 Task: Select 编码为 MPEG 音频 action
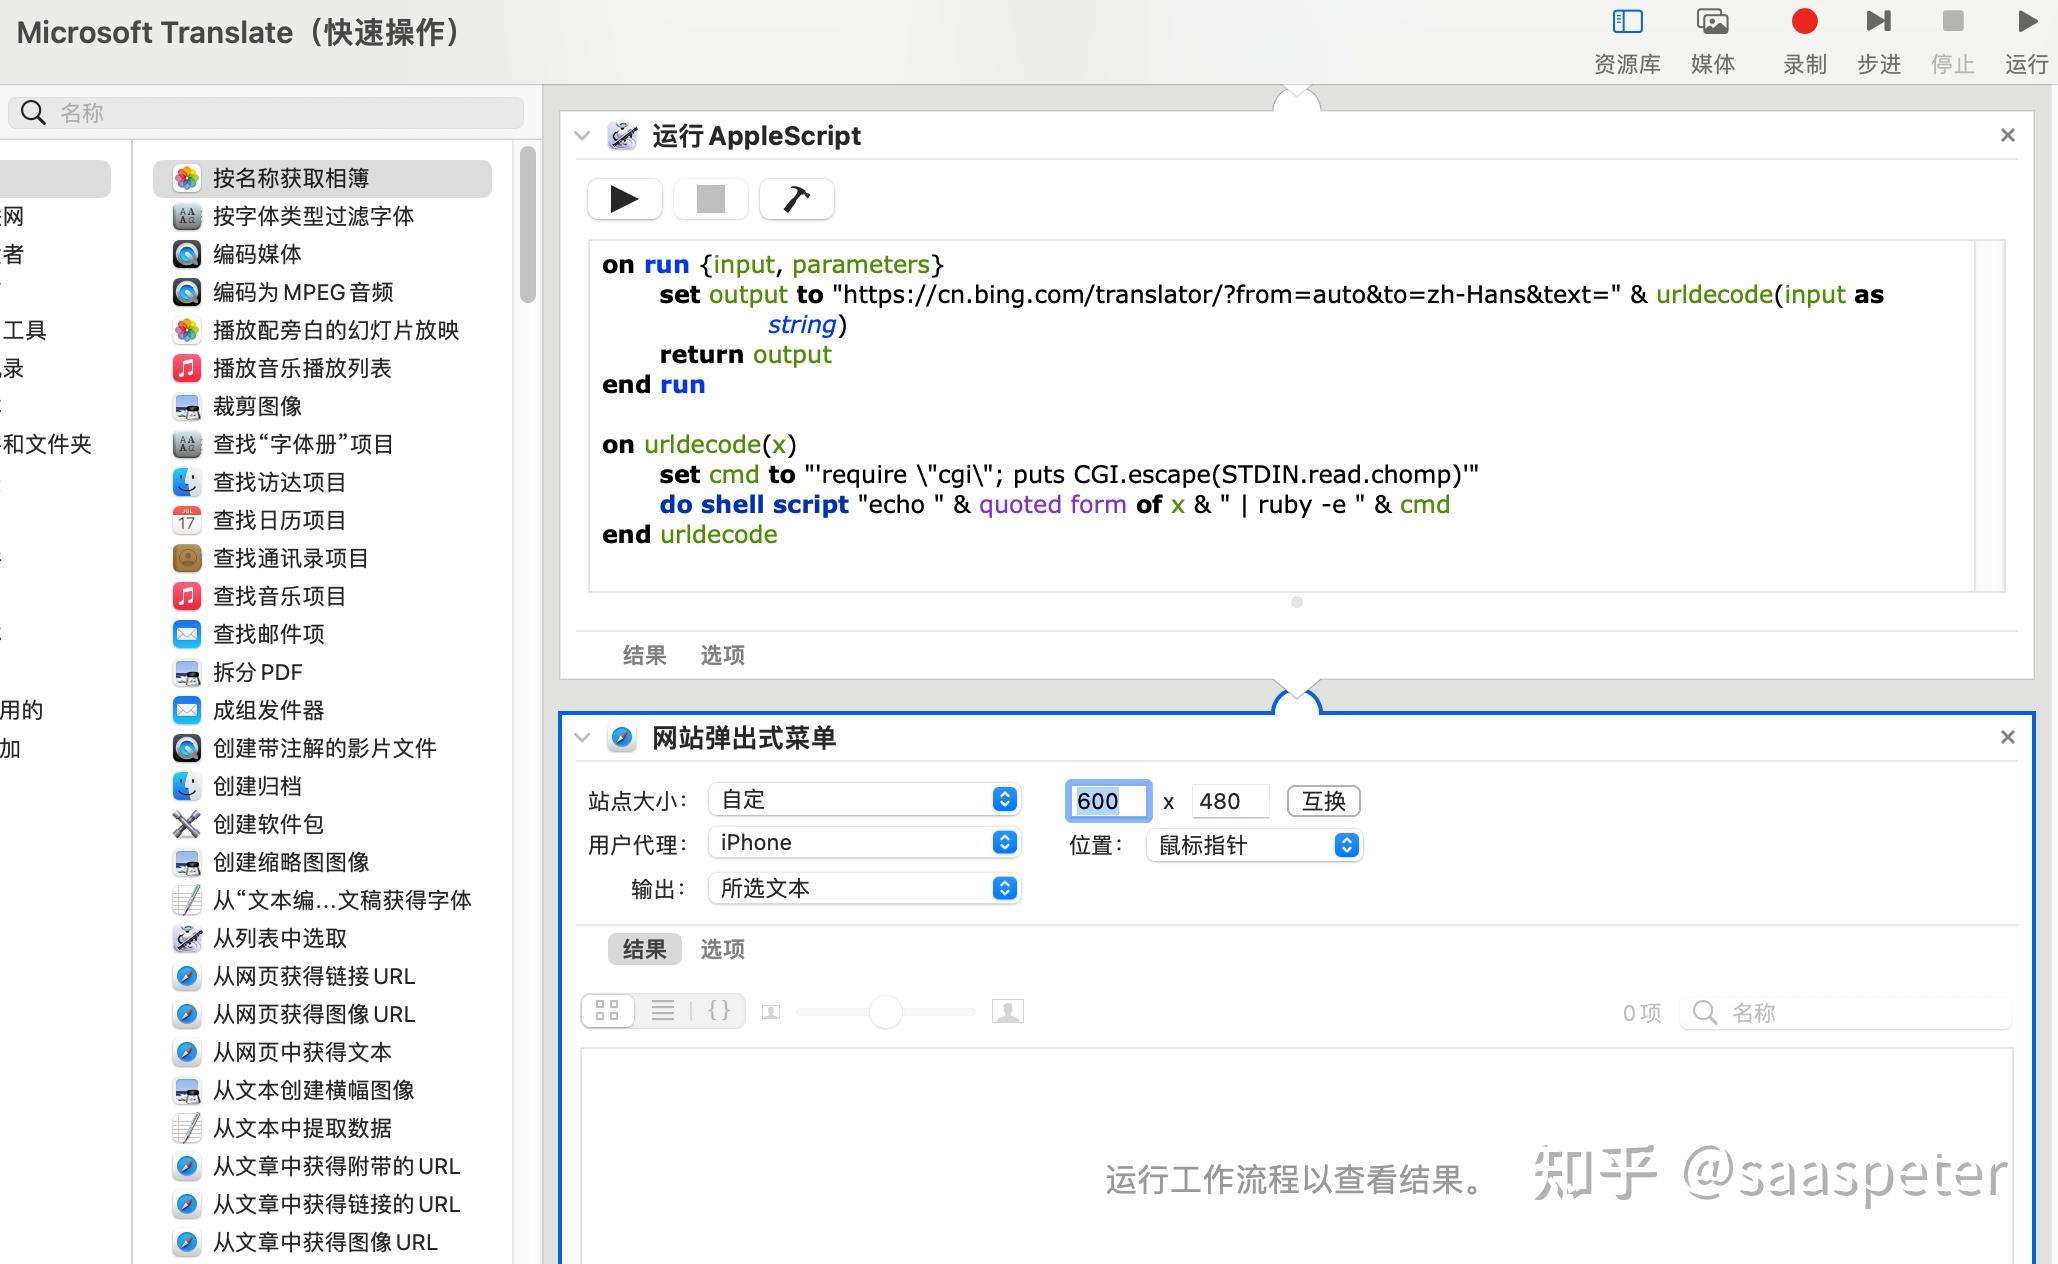coord(322,292)
